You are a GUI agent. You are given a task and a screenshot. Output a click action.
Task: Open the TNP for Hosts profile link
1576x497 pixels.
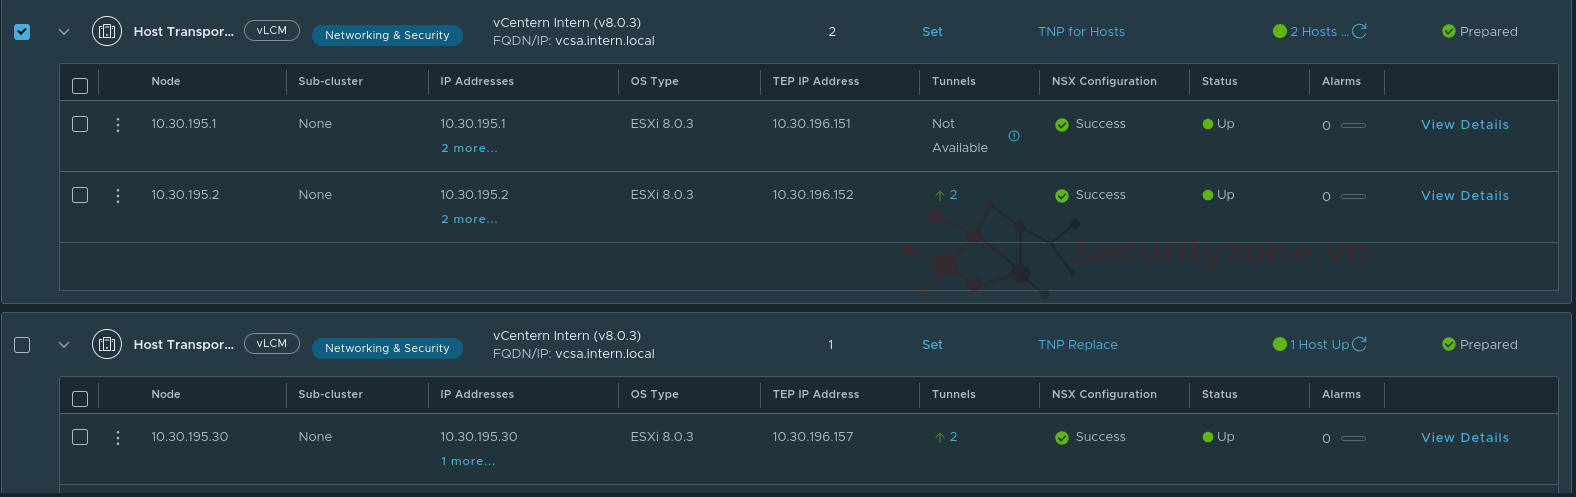(1081, 32)
